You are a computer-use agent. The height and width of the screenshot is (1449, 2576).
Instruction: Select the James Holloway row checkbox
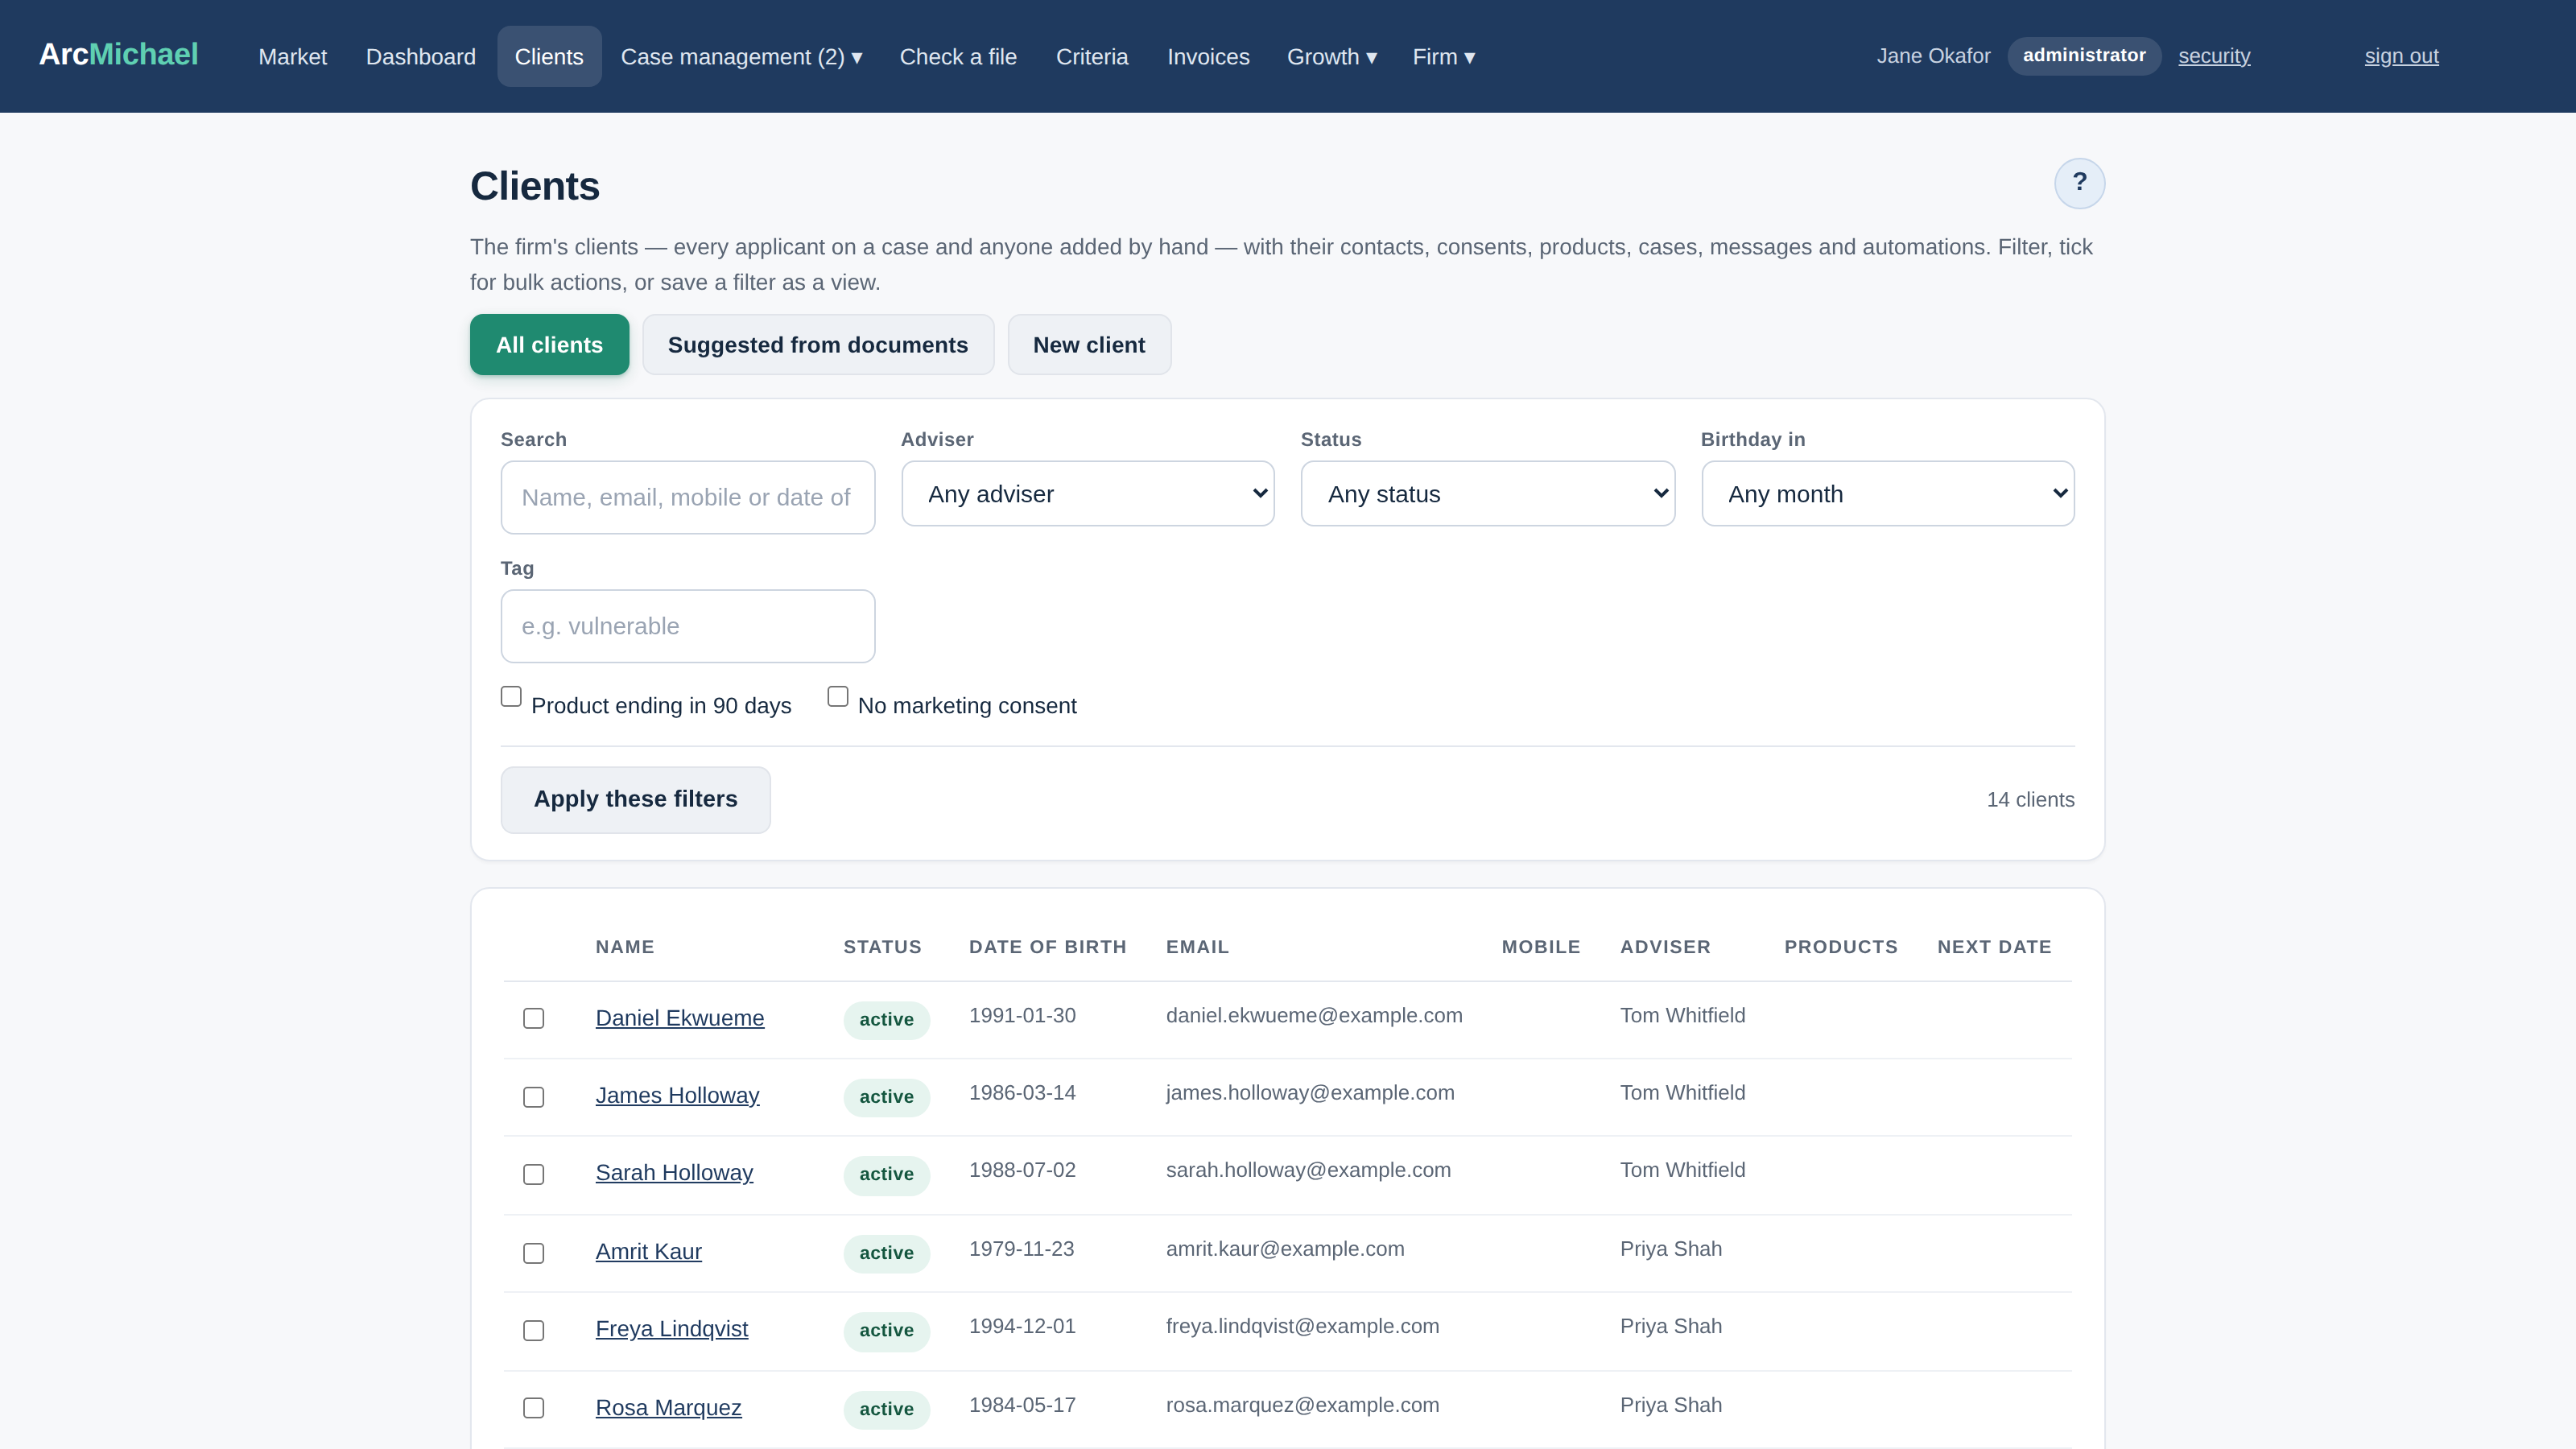point(534,1097)
